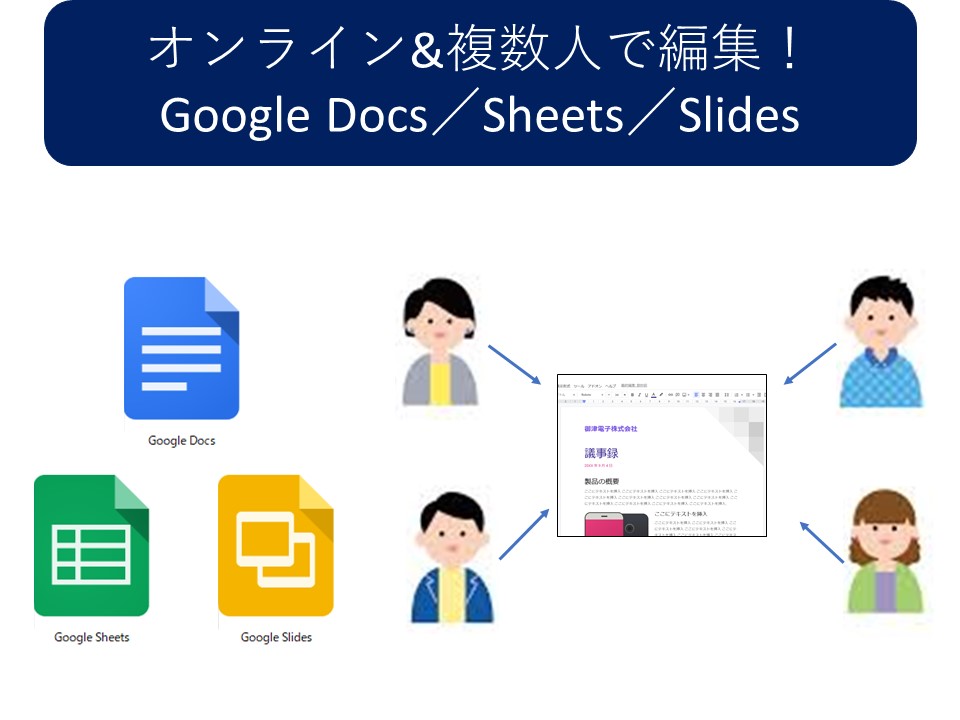Viewport: 960px width, 720px height.
Task: Click the text color icon in document toolbar
Action: (x=653, y=395)
